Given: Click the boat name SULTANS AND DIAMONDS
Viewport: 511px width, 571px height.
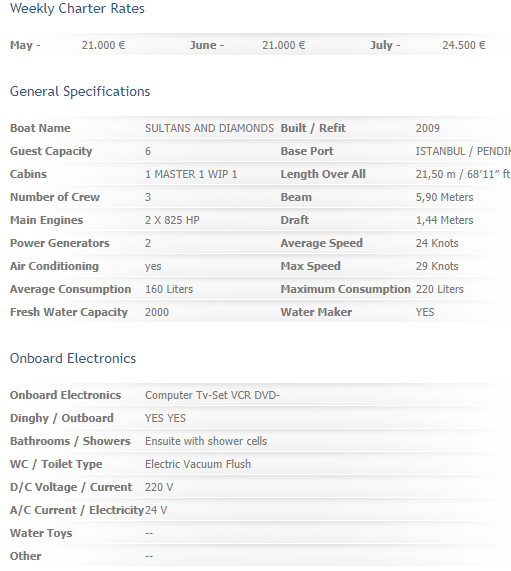Looking at the screenshot, I should coord(209,128).
